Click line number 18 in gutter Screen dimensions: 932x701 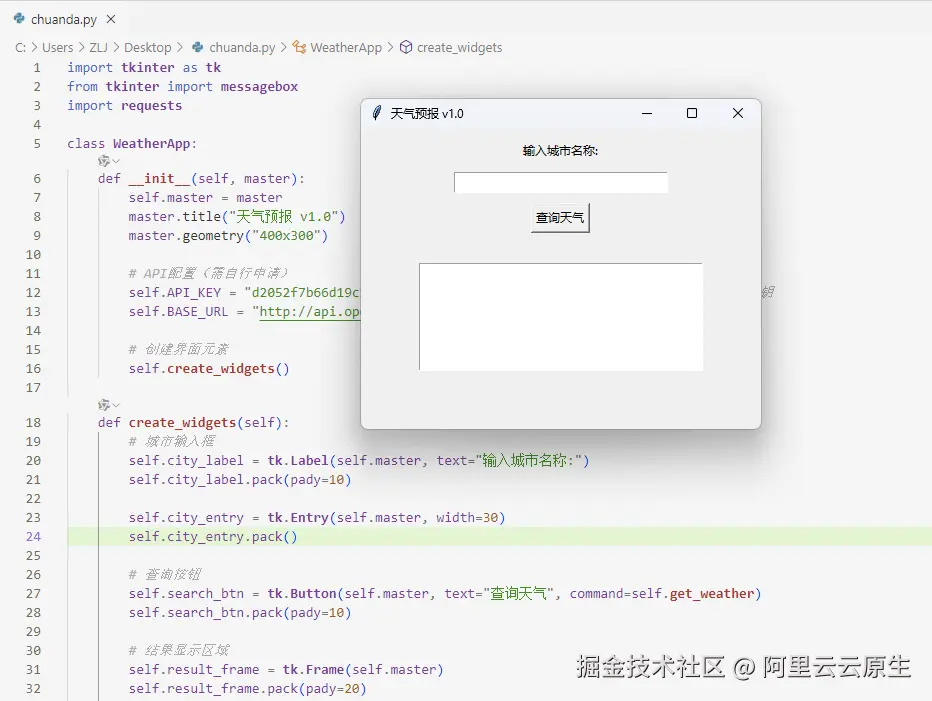(33, 423)
